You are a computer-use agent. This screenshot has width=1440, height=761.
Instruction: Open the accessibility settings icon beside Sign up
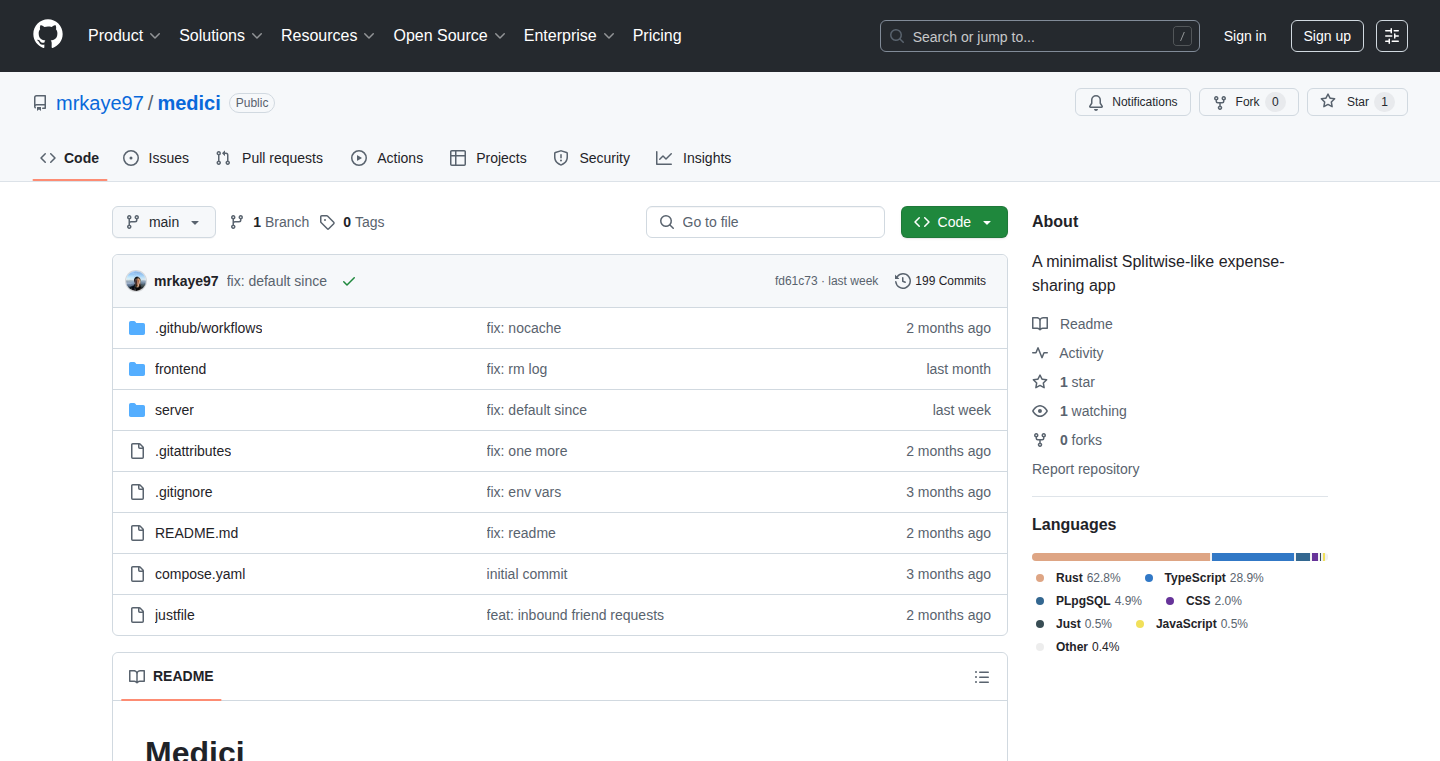point(1392,36)
